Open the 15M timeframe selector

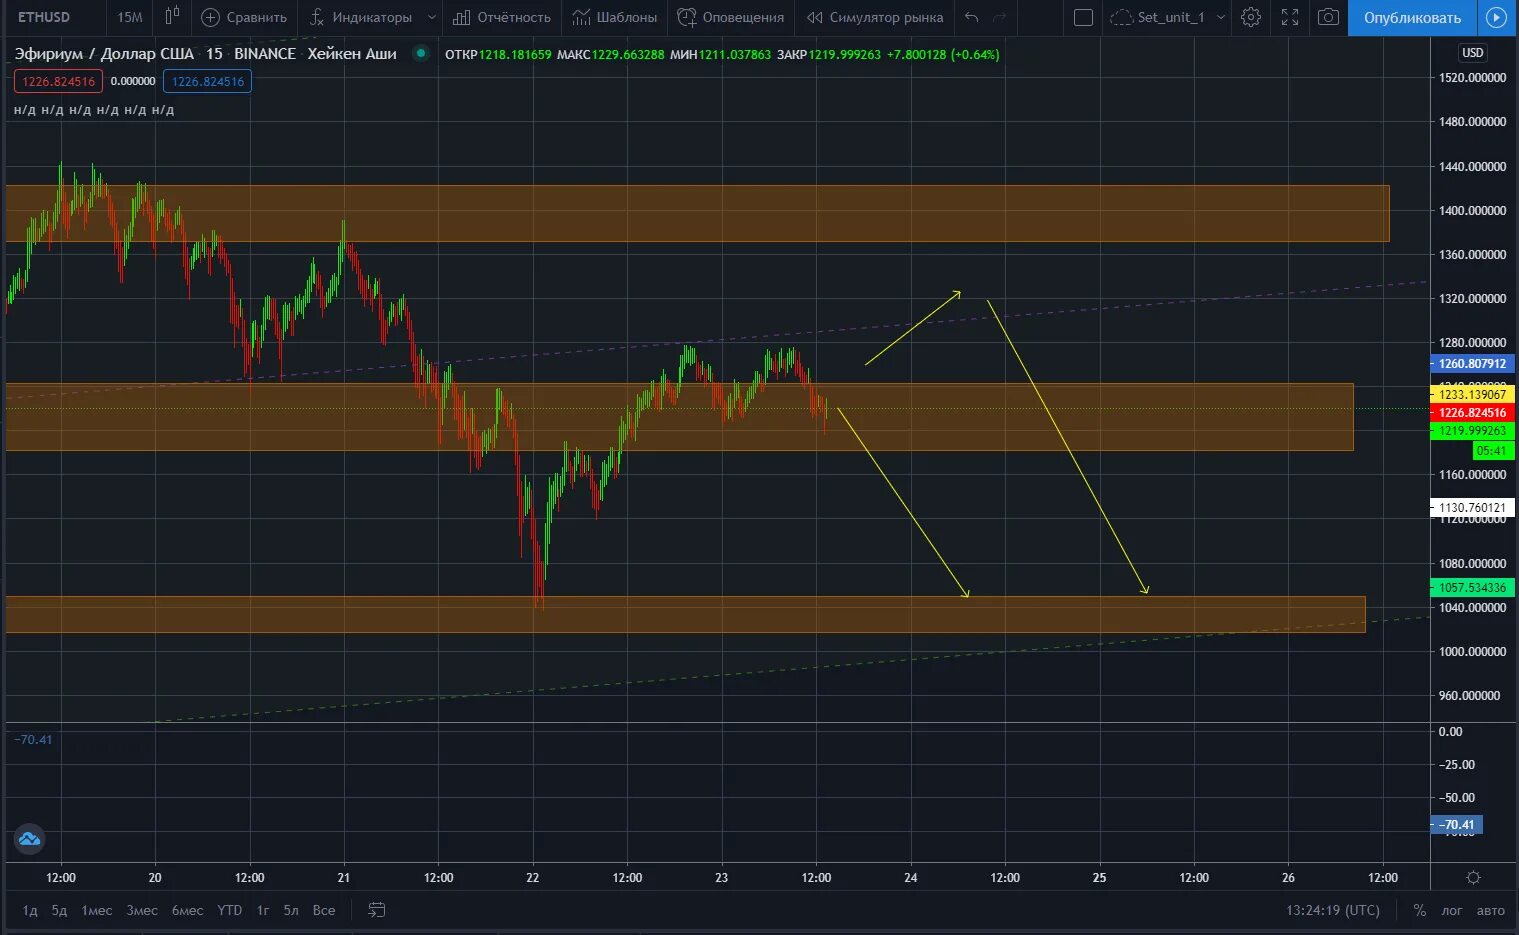point(129,17)
